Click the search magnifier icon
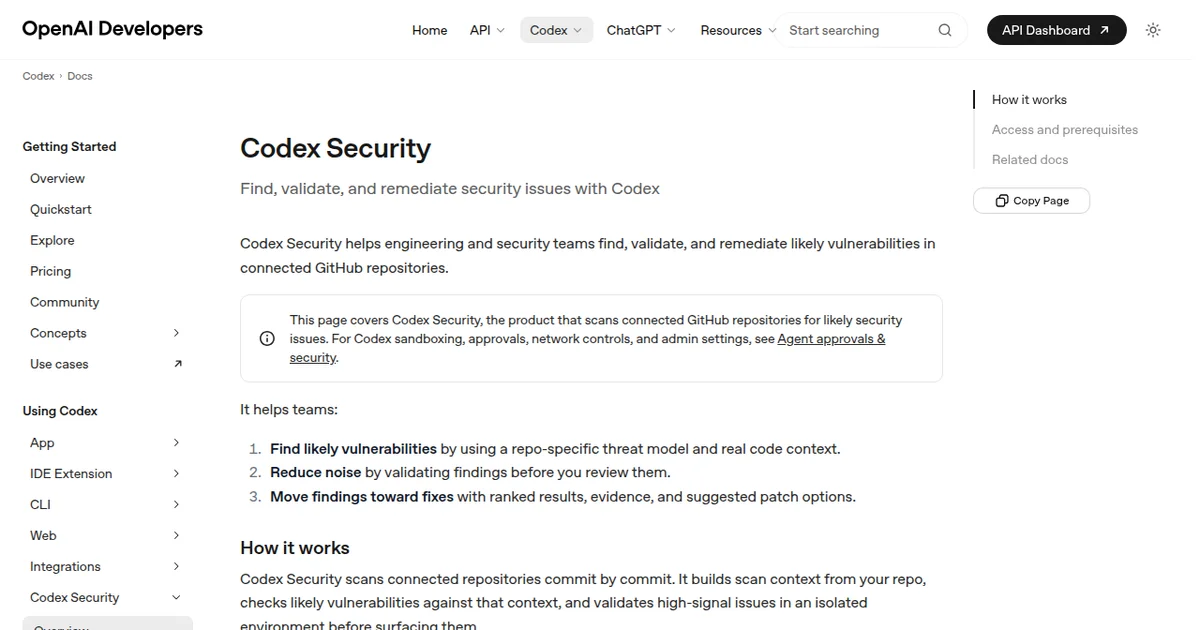Viewport: 1200px width, 630px height. tap(944, 30)
